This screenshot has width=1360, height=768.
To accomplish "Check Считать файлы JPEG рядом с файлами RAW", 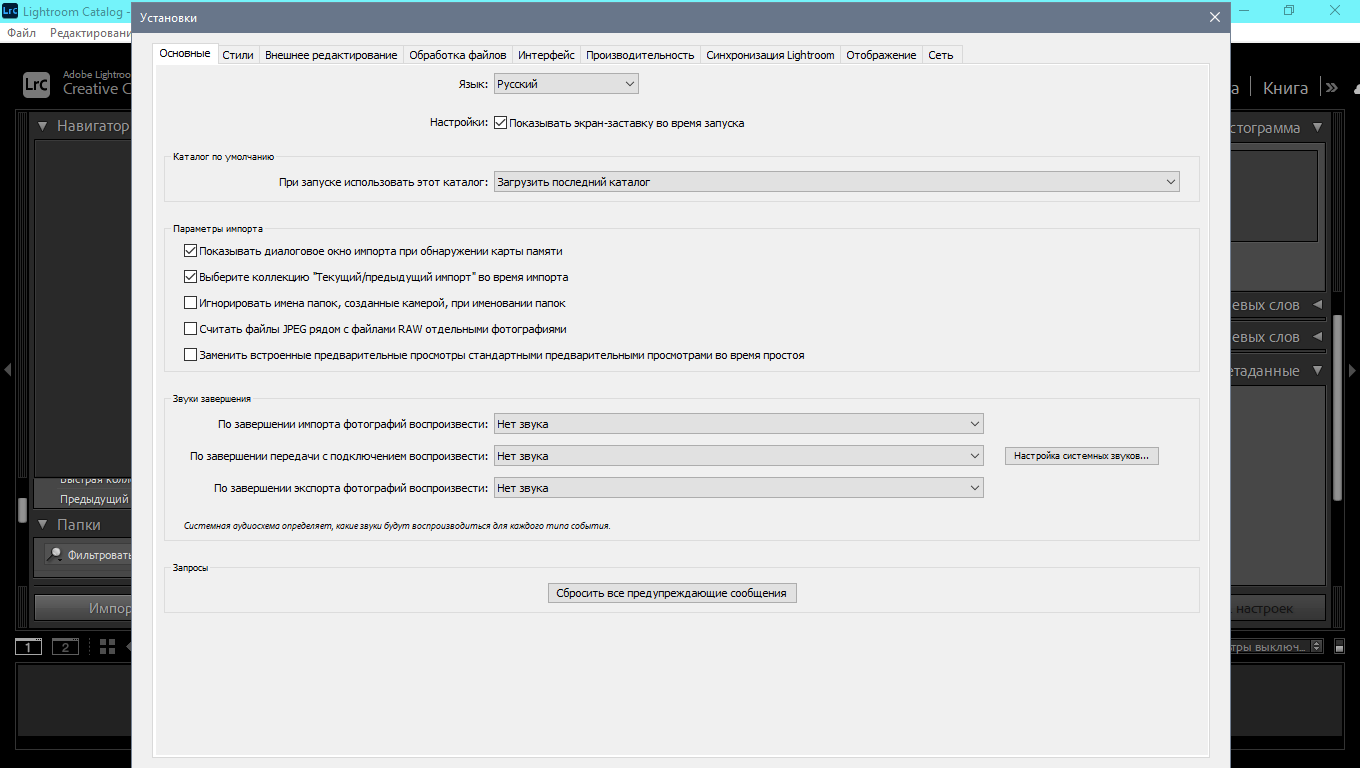I will click(191, 329).
